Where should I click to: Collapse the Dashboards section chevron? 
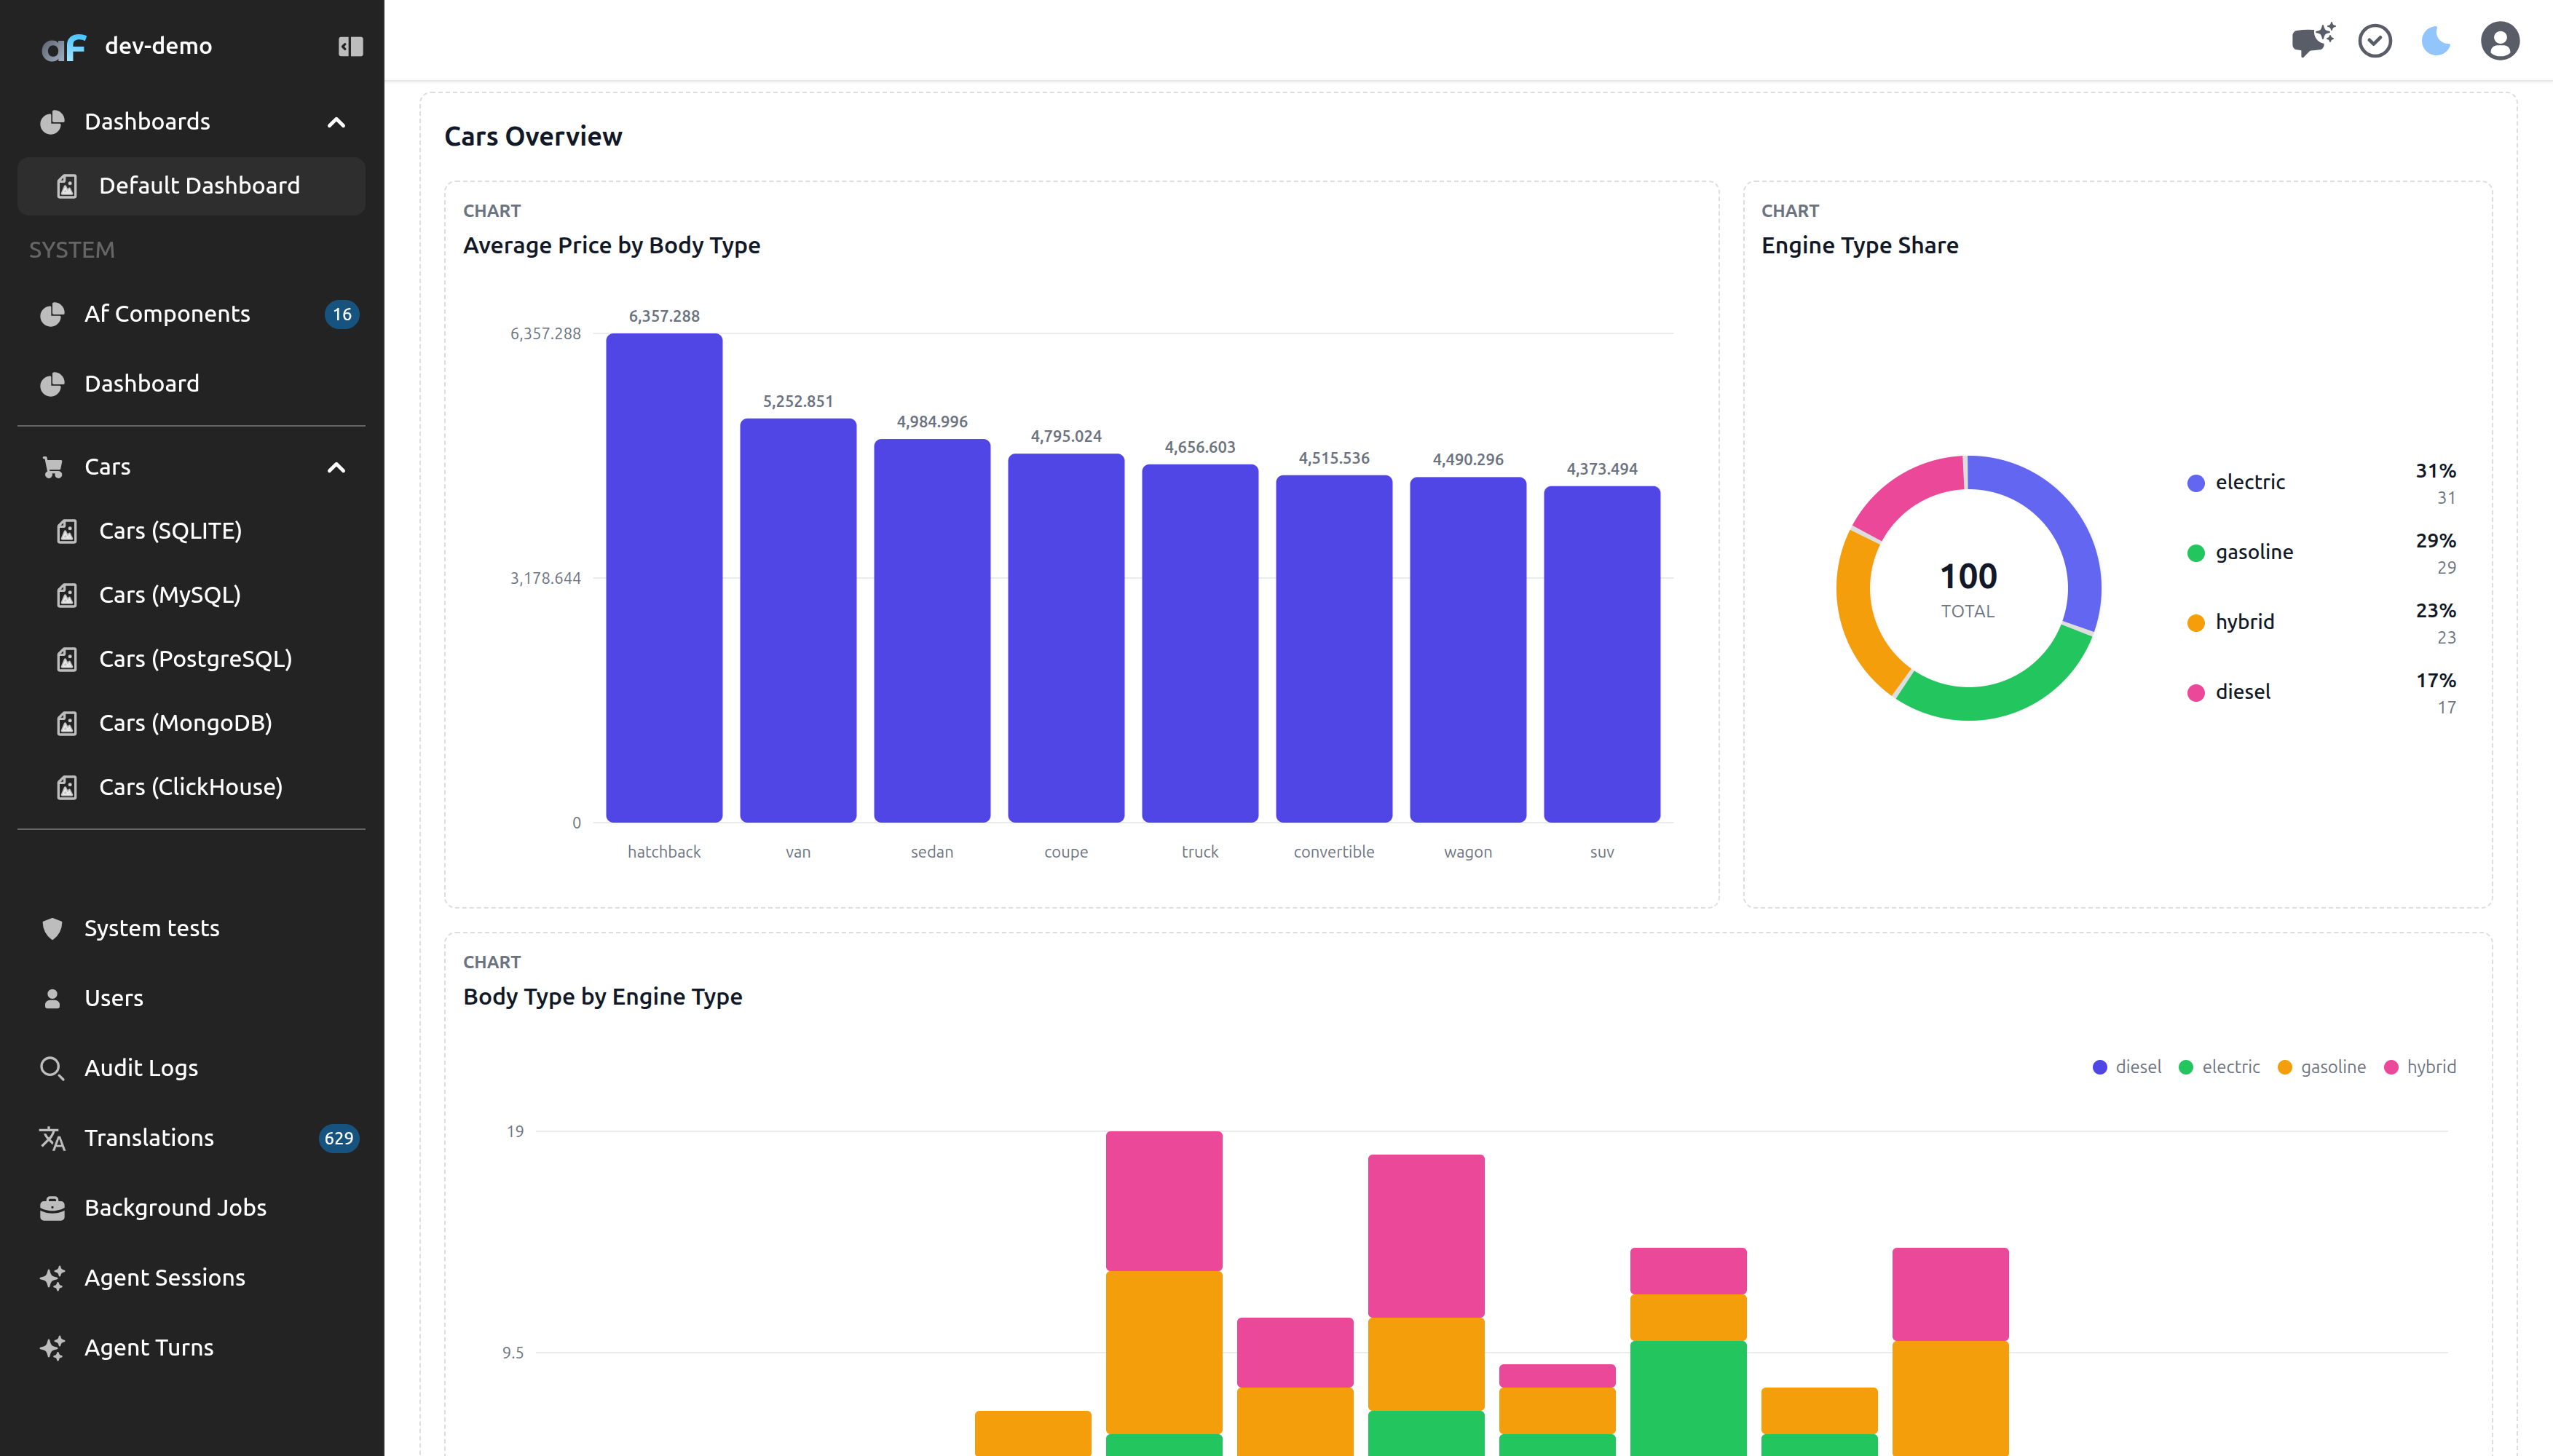336,122
